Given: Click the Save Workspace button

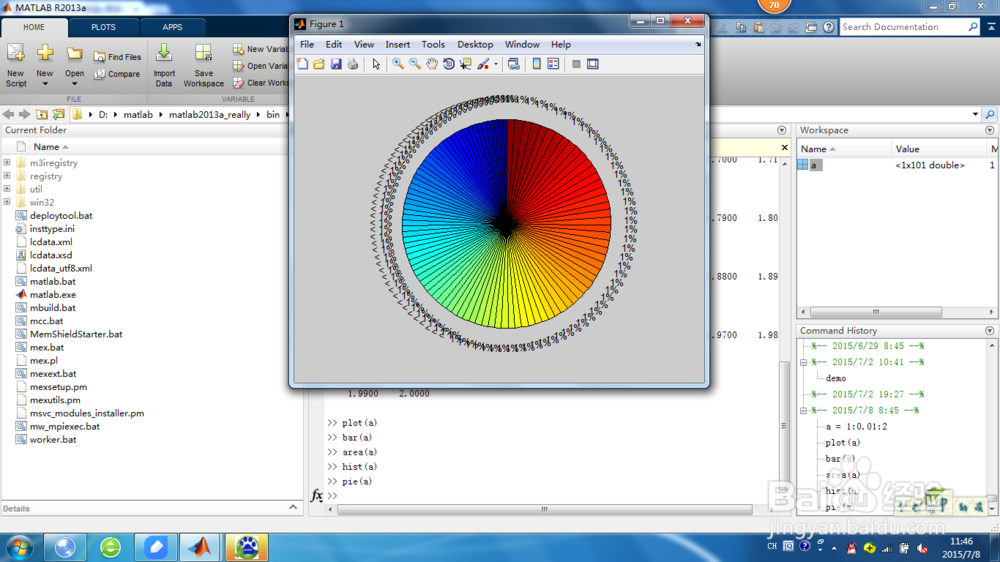Looking at the screenshot, I should pos(203,65).
